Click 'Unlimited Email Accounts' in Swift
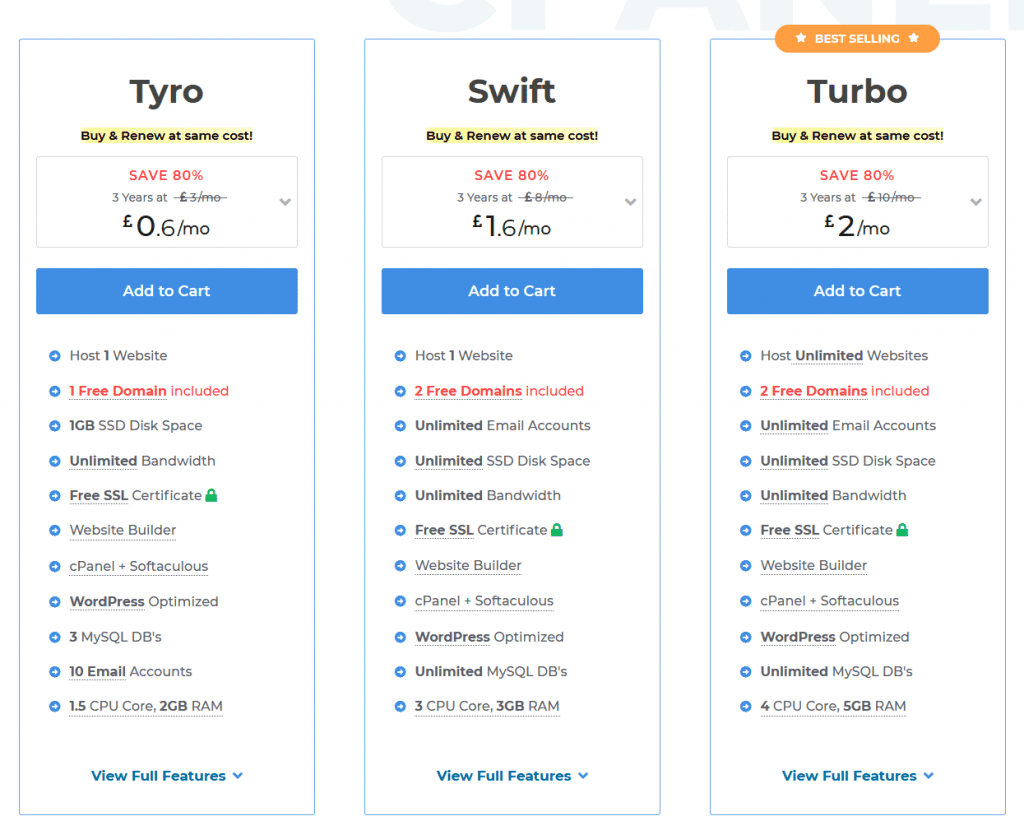The image size is (1024, 830). tap(502, 425)
